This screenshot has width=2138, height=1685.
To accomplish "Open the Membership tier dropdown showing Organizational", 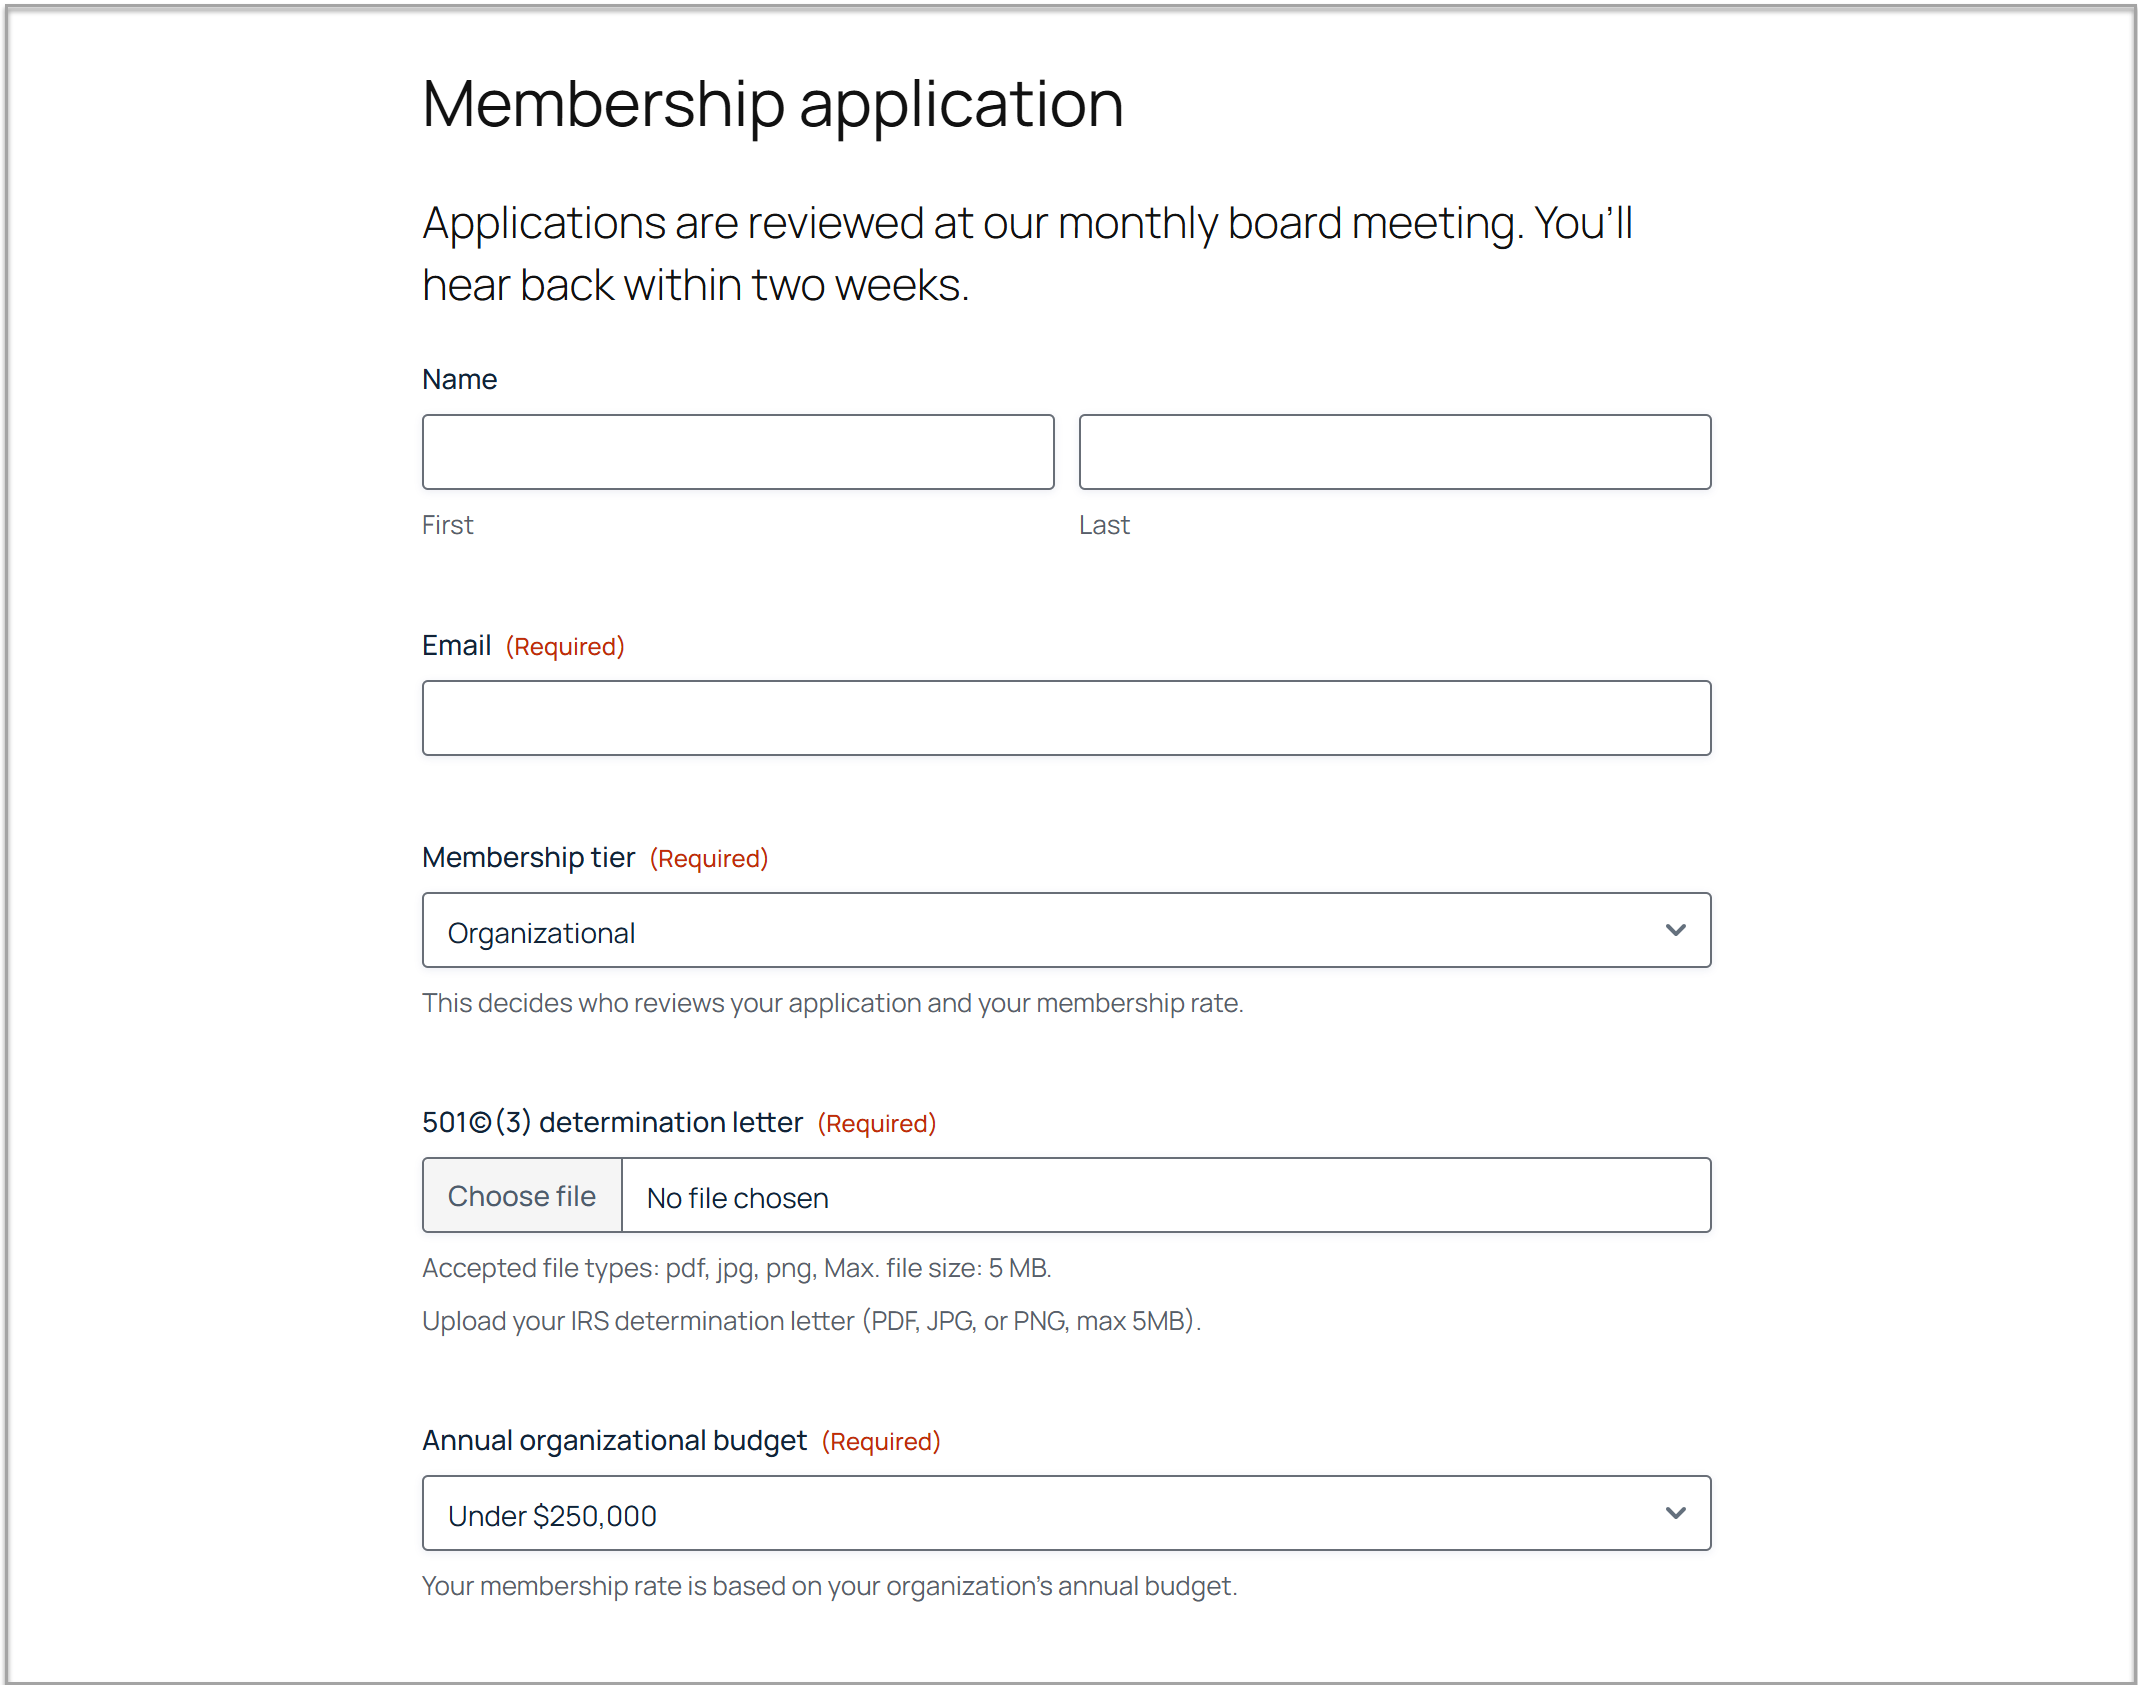I will coord(1067,930).
